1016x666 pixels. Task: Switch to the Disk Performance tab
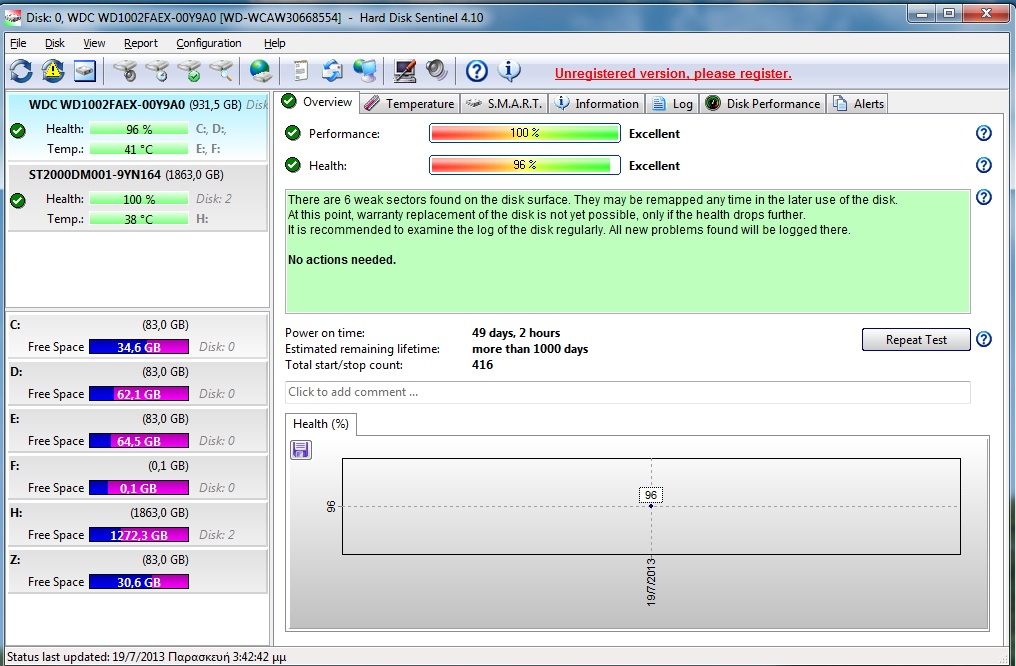763,104
